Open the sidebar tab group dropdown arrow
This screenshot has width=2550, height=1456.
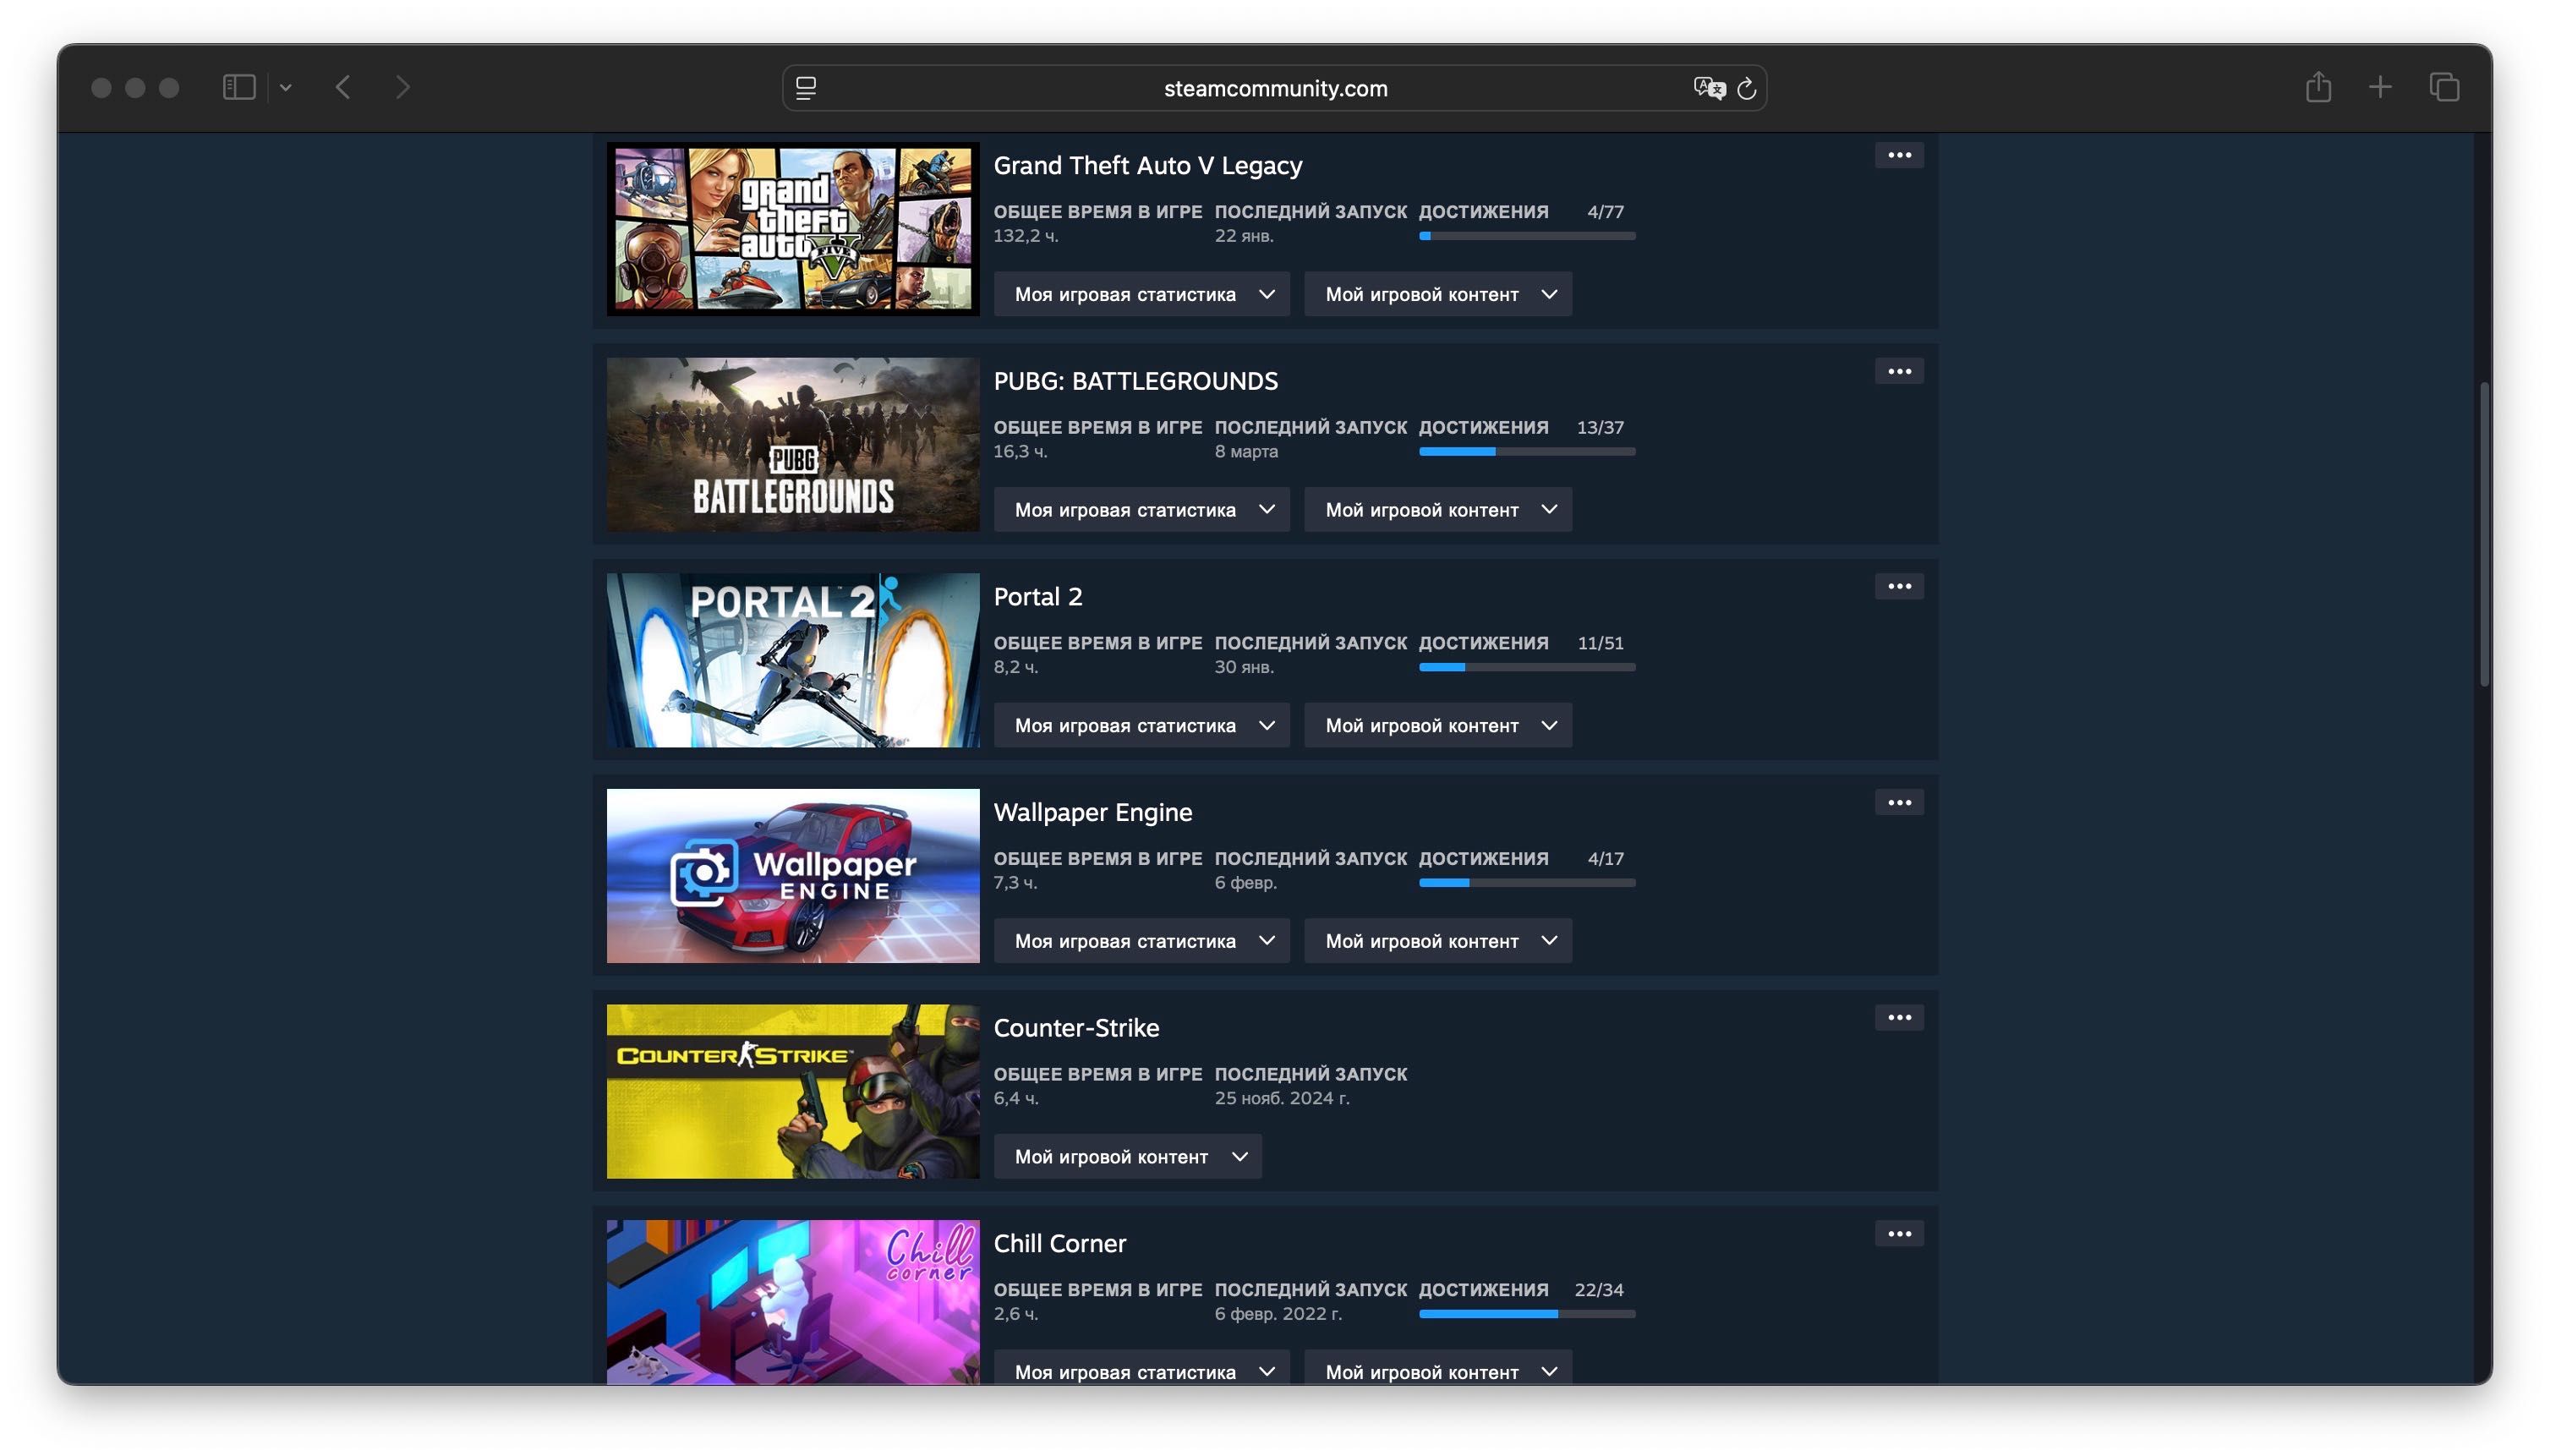click(x=286, y=88)
